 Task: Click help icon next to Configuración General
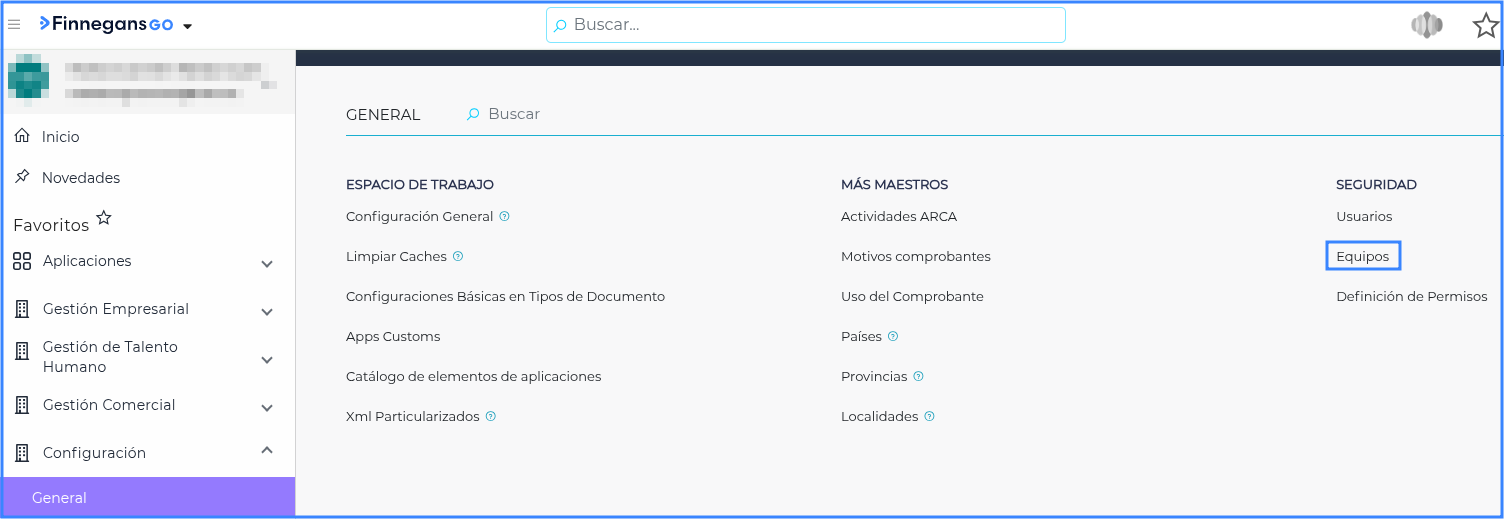tap(505, 216)
